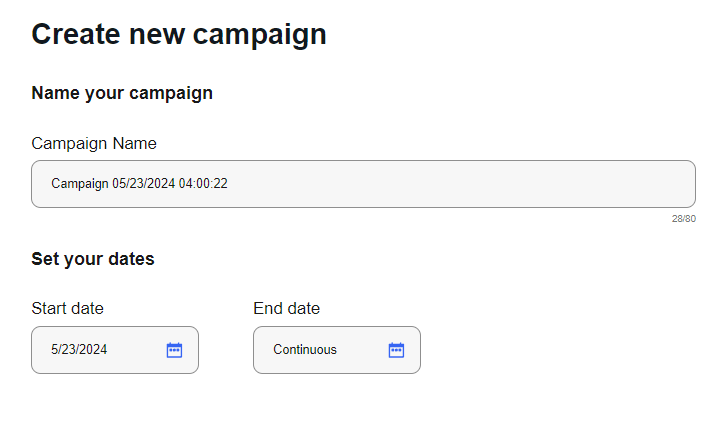This screenshot has height=423, width=718.
Task: Click the Continuous end date value
Action: click(x=305, y=350)
